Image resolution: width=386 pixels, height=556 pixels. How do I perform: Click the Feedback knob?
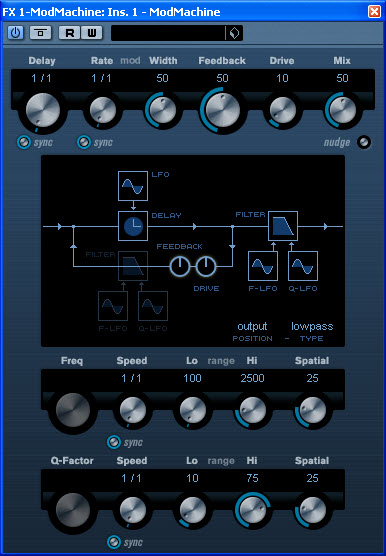point(222,110)
